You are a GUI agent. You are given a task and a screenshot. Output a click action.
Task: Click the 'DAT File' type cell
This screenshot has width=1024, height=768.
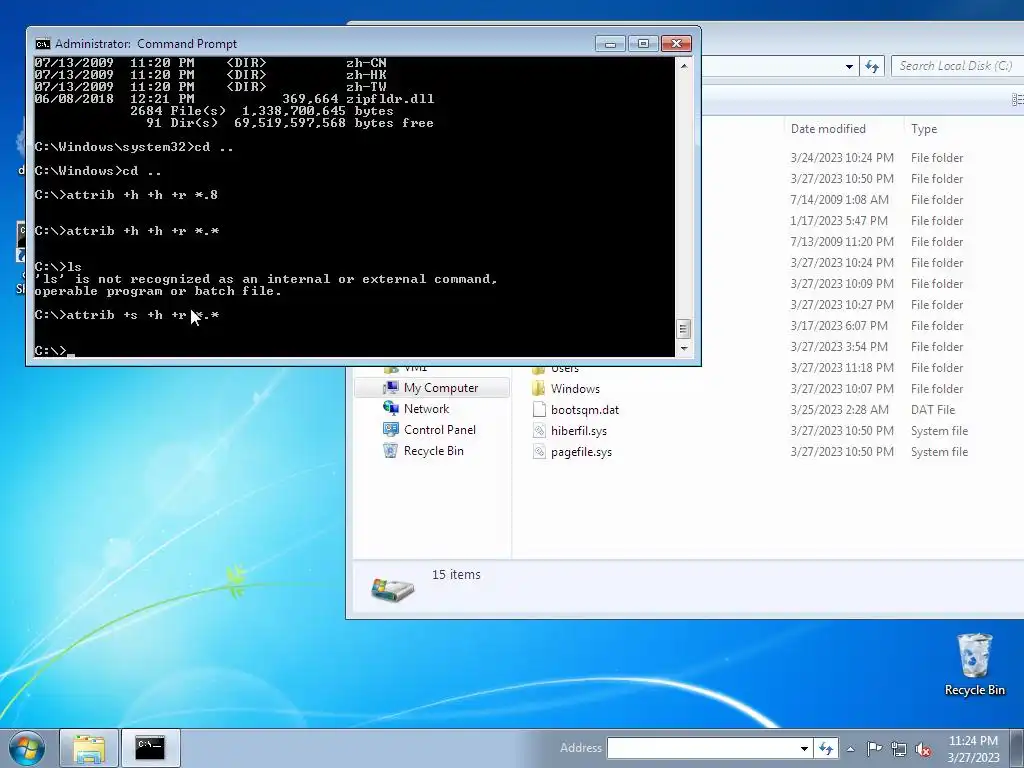(x=933, y=409)
